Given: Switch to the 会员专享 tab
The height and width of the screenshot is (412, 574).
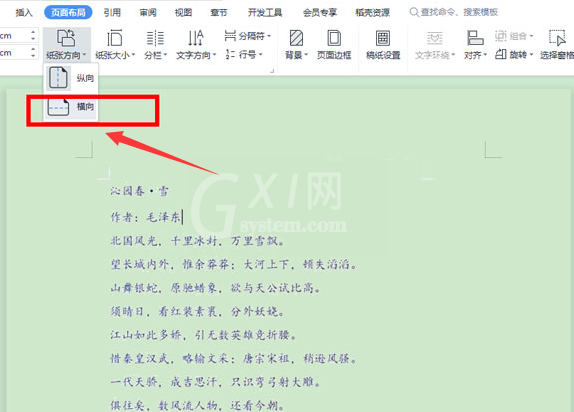Looking at the screenshot, I should [x=320, y=12].
